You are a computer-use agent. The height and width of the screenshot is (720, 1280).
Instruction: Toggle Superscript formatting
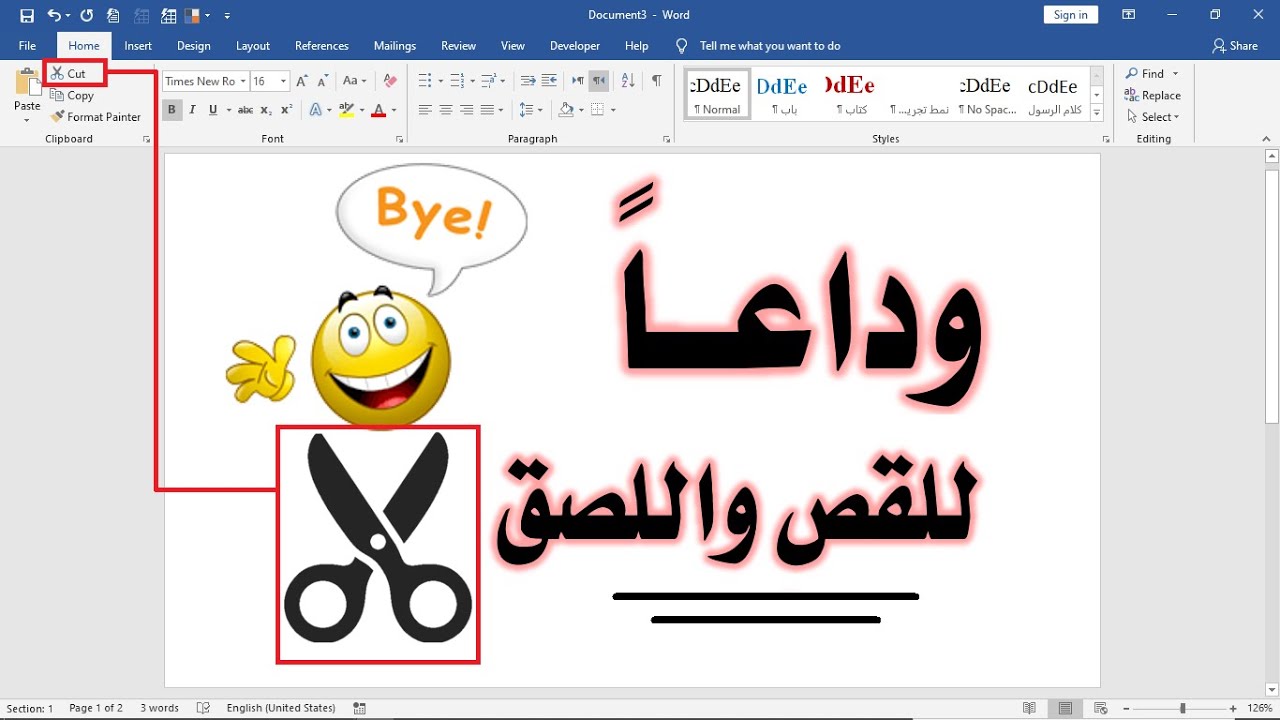pyautogui.click(x=286, y=110)
